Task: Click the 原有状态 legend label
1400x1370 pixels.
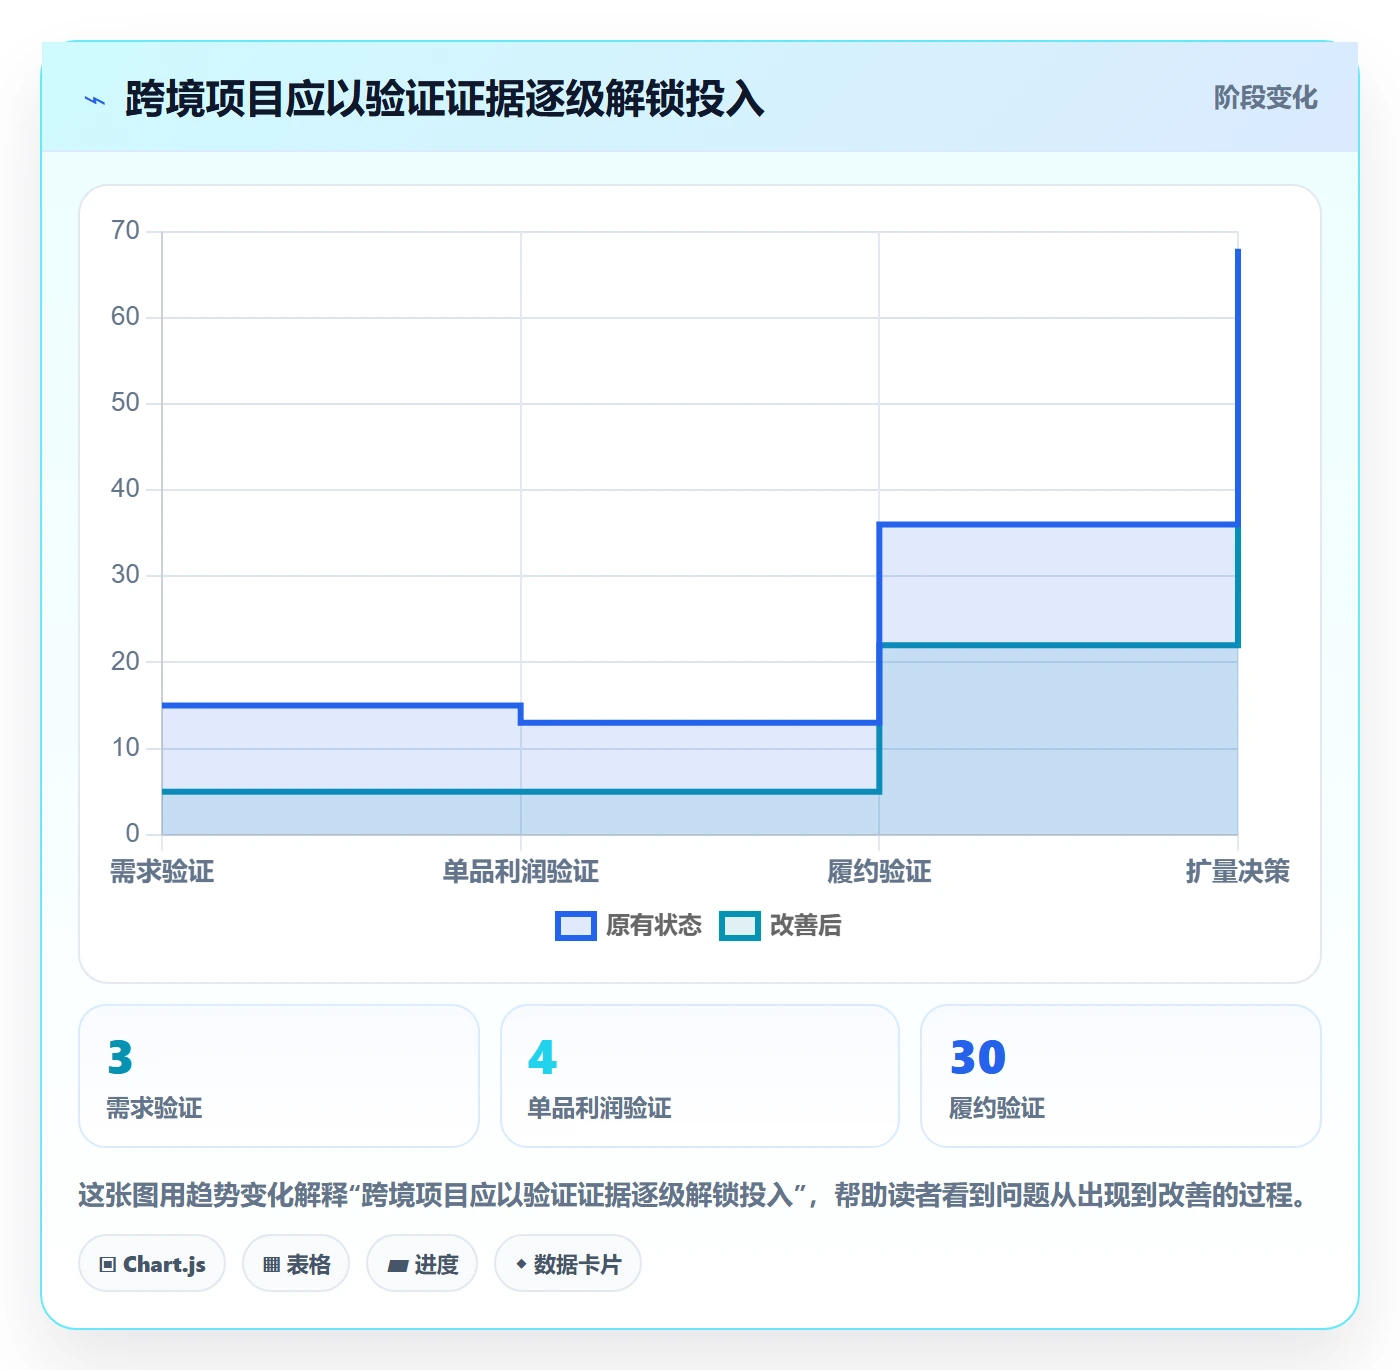Action: click(654, 926)
